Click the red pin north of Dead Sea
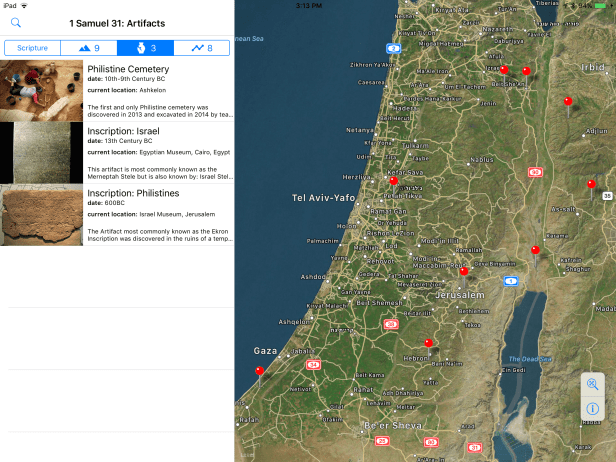Viewport: 616px width, 462px height. (535, 249)
